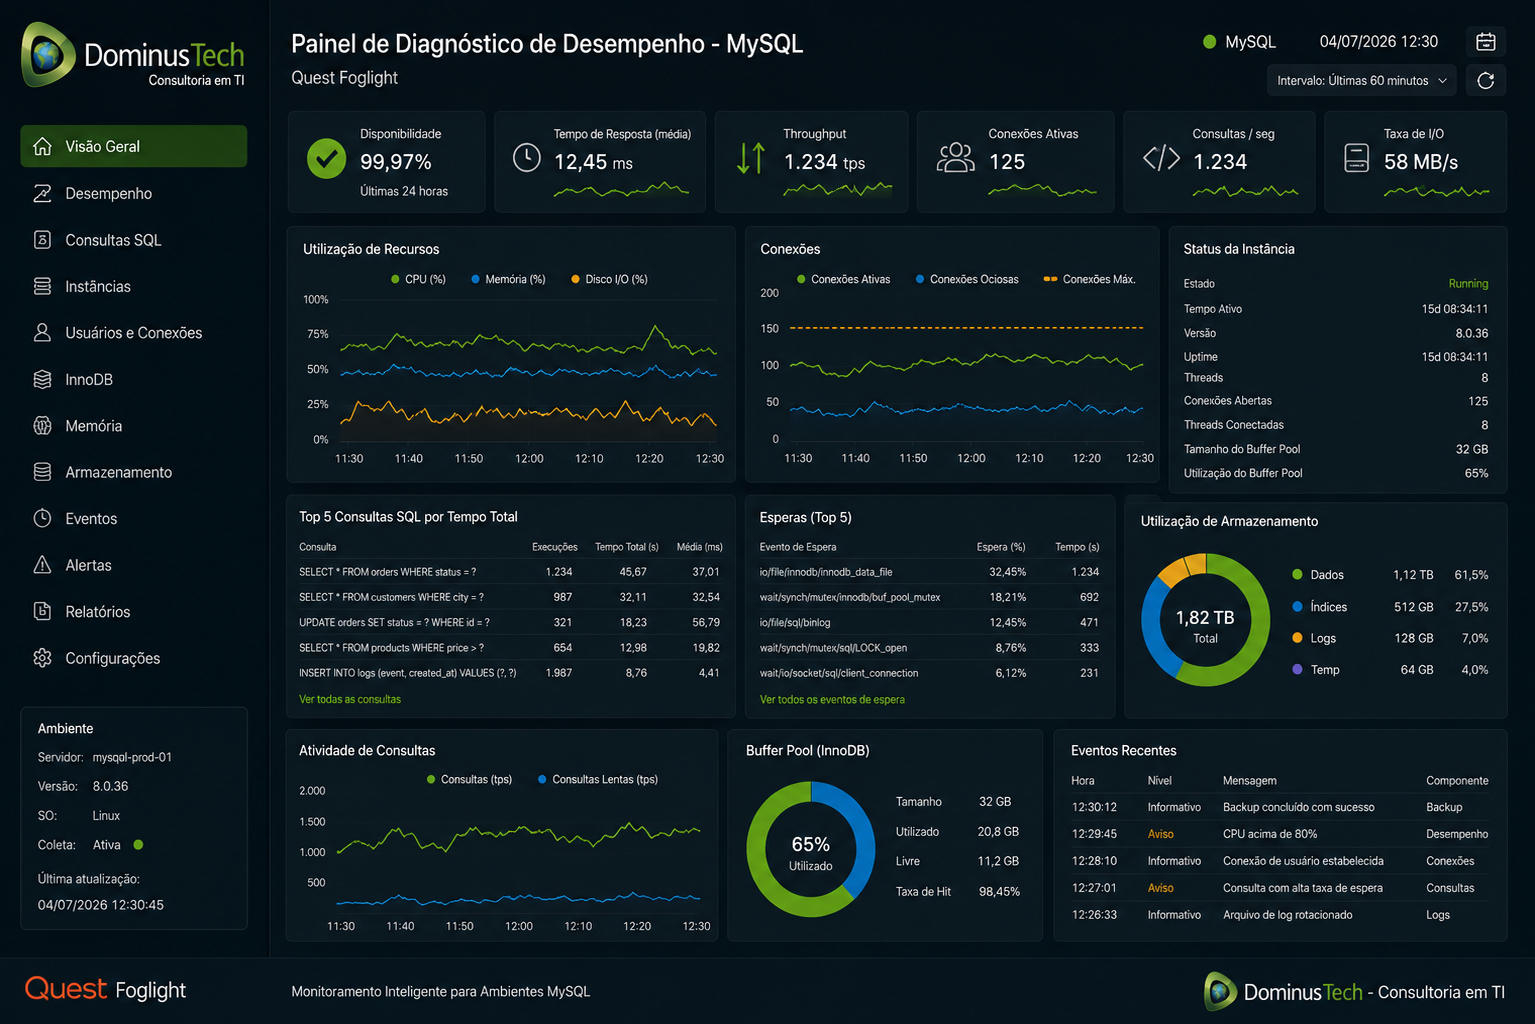1535x1024 pixels.
Task: Toggle Consultas Lentas (tps) legend series
Action: click(597, 779)
